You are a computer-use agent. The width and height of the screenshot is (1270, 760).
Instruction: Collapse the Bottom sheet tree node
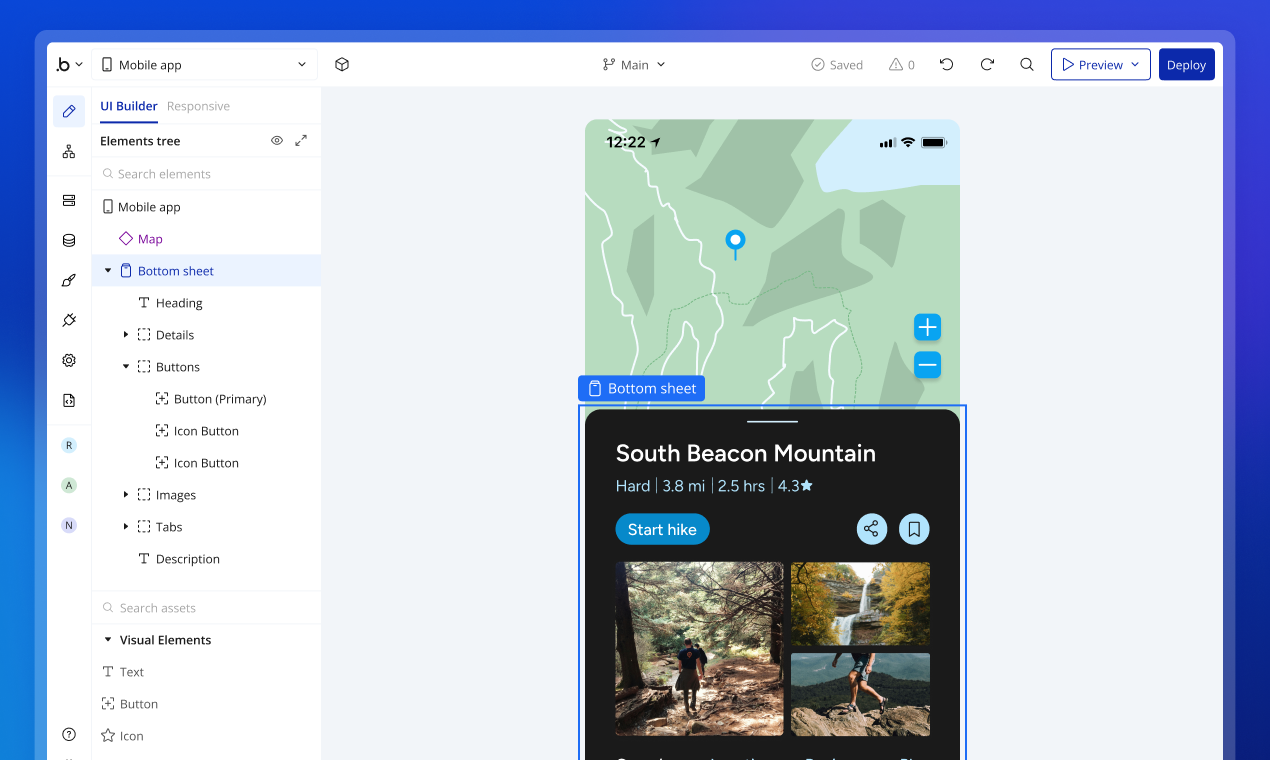point(108,271)
